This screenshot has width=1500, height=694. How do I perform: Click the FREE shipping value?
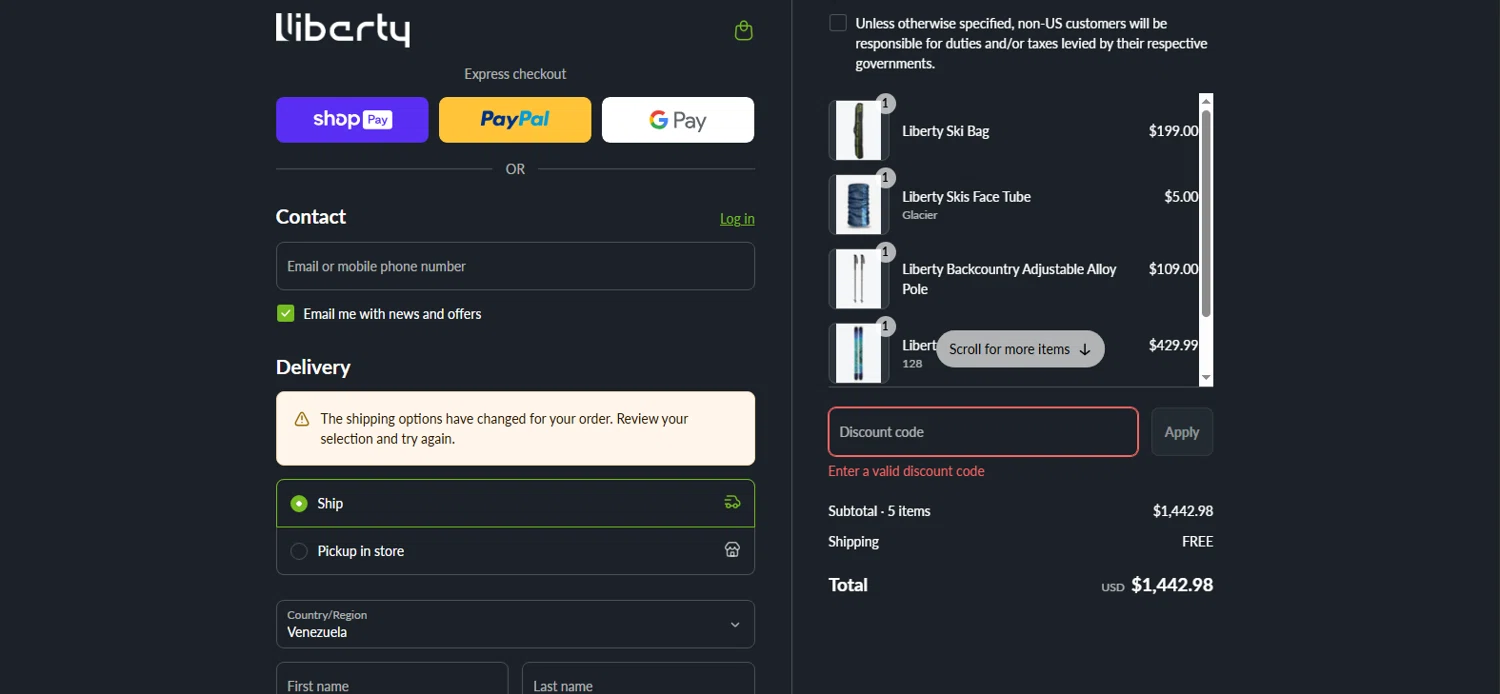(1197, 542)
